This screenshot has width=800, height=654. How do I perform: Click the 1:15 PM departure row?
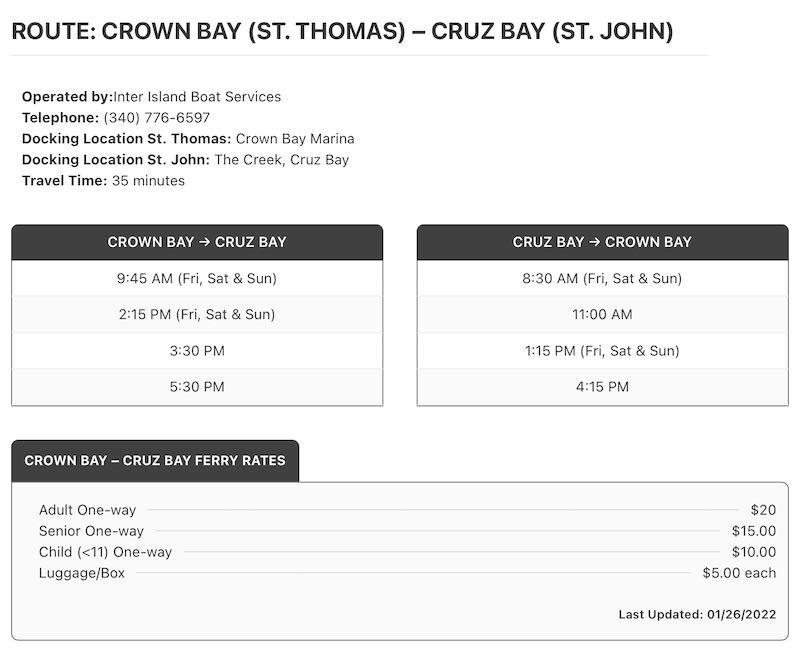click(602, 351)
